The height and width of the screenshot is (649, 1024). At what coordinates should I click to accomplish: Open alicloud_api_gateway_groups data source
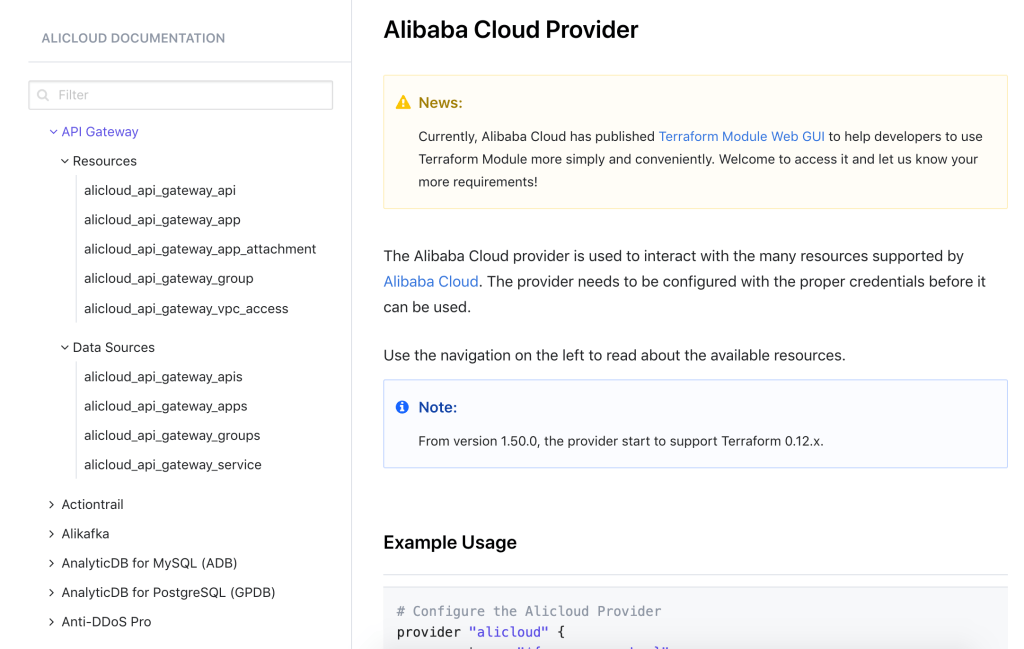click(x=172, y=435)
